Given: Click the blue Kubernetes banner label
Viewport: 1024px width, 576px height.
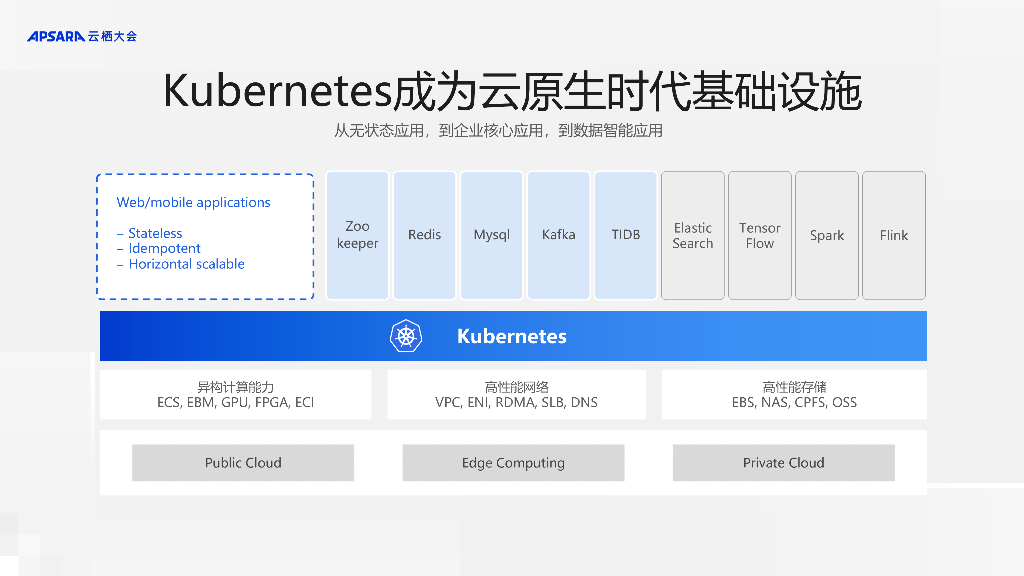Looking at the screenshot, I should pos(511,336).
